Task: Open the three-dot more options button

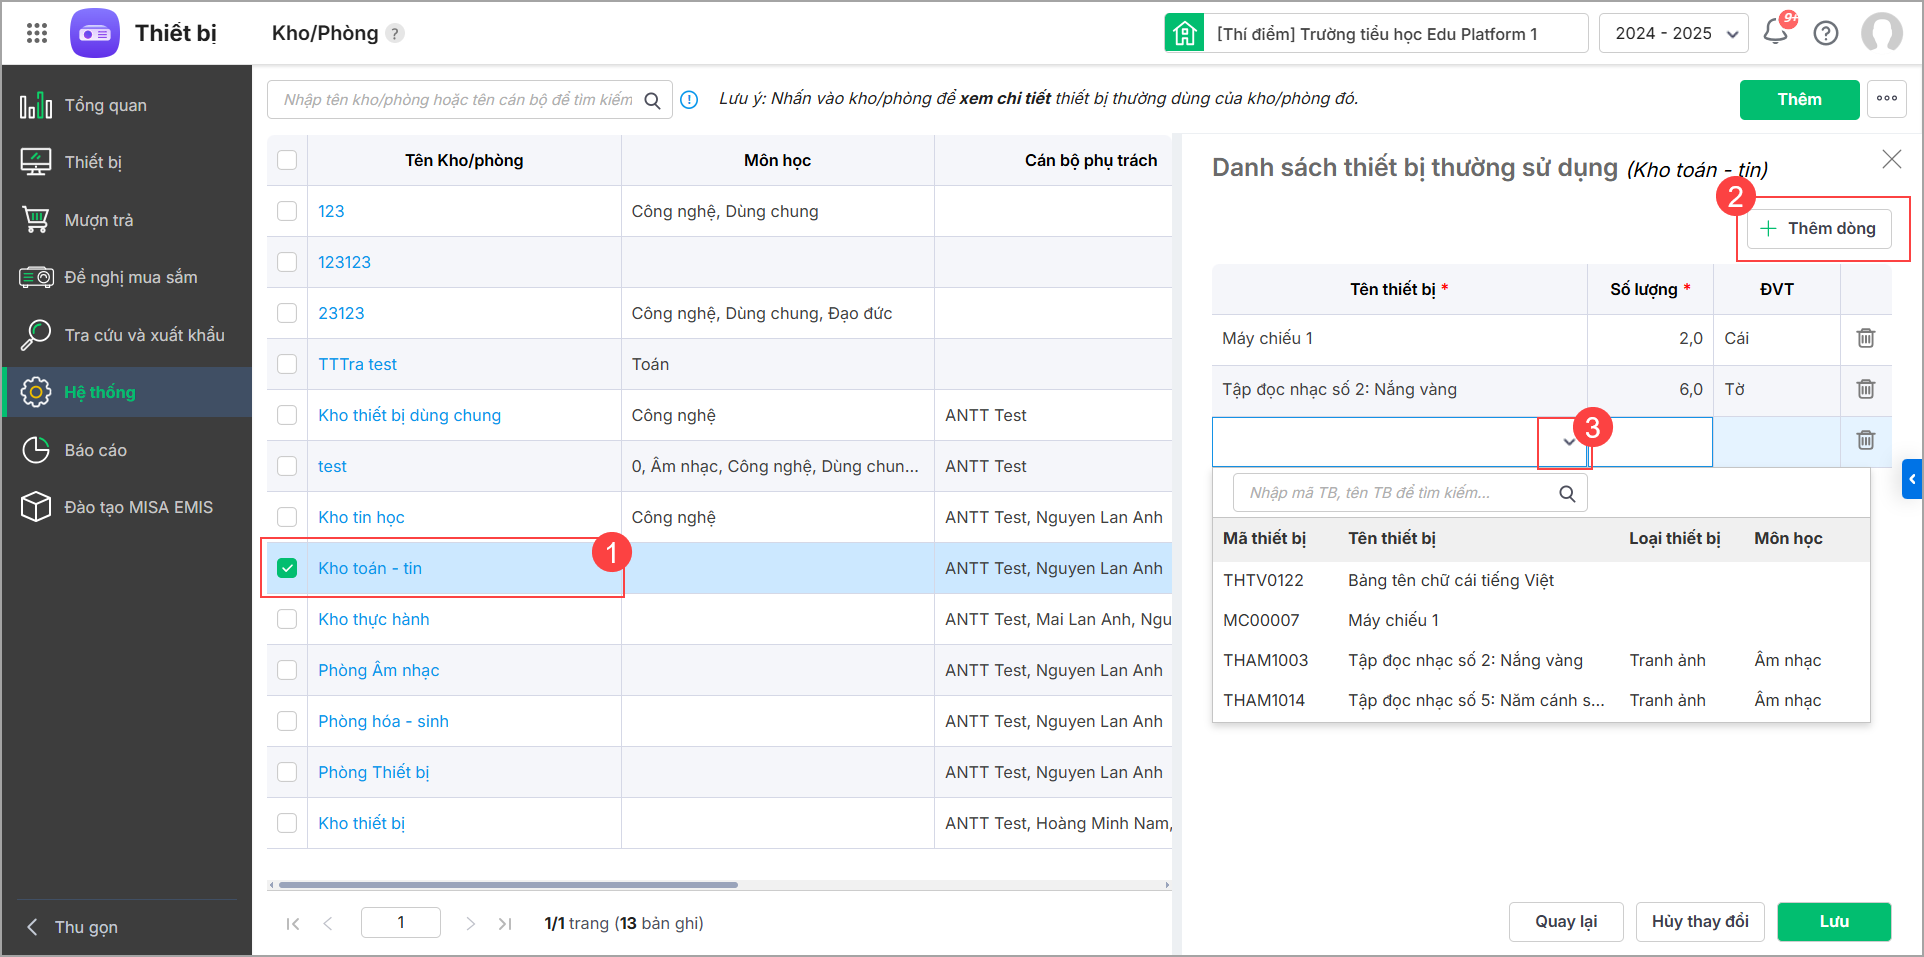Action: (x=1887, y=99)
